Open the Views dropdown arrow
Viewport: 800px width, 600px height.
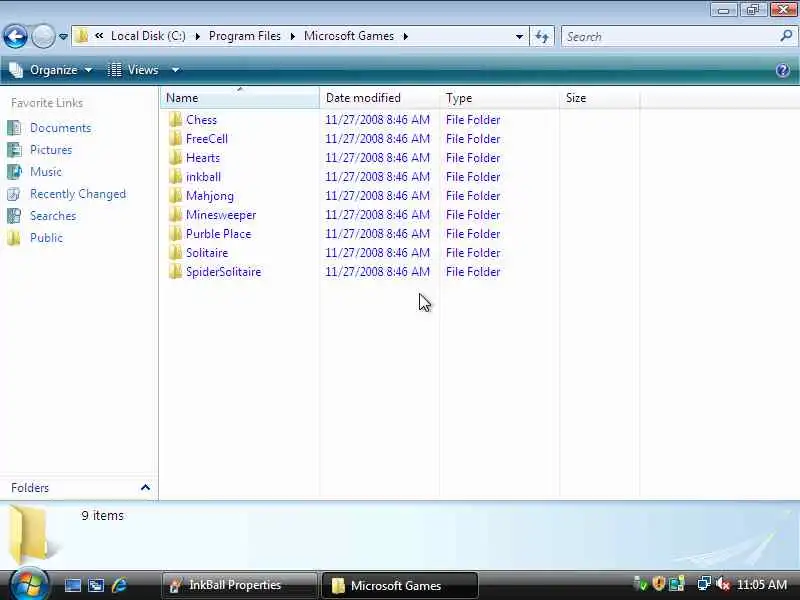pyautogui.click(x=175, y=70)
